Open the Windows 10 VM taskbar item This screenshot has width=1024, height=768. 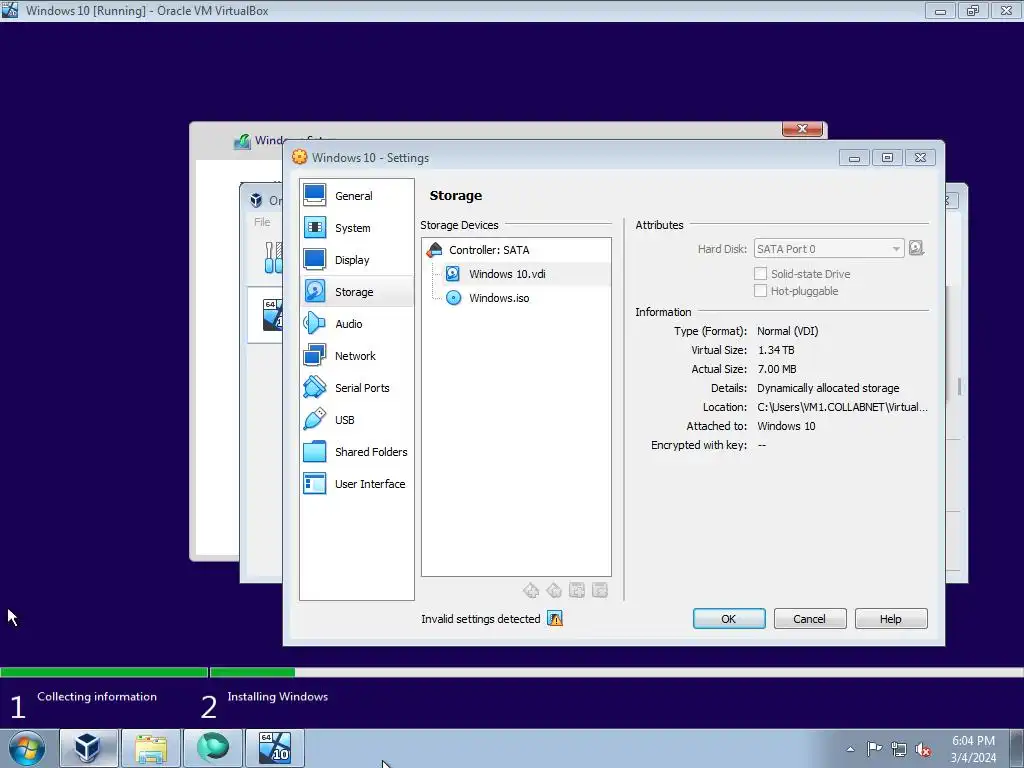point(275,748)
